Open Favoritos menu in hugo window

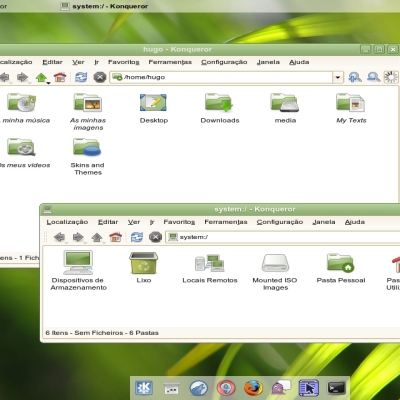point(124,62)
